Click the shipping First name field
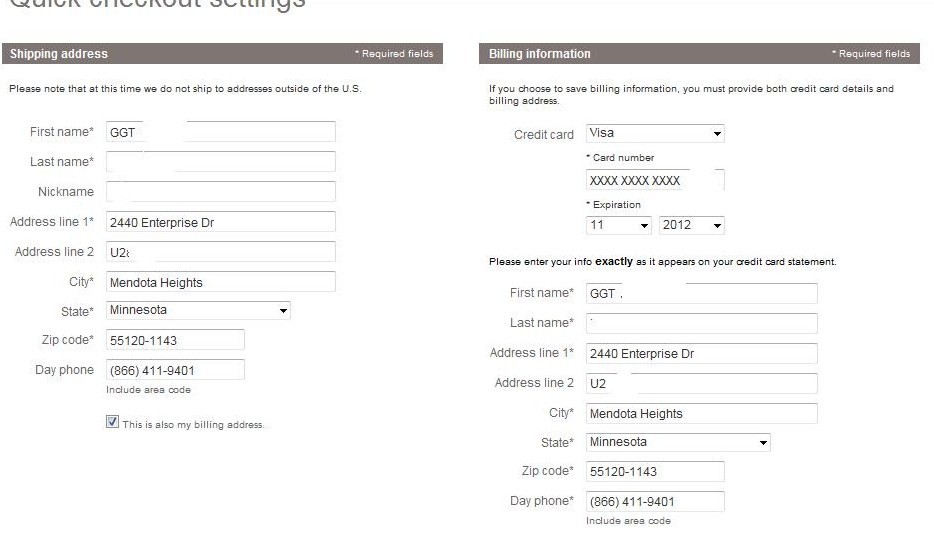Screen dimensions: 934x551 [220, 132]
